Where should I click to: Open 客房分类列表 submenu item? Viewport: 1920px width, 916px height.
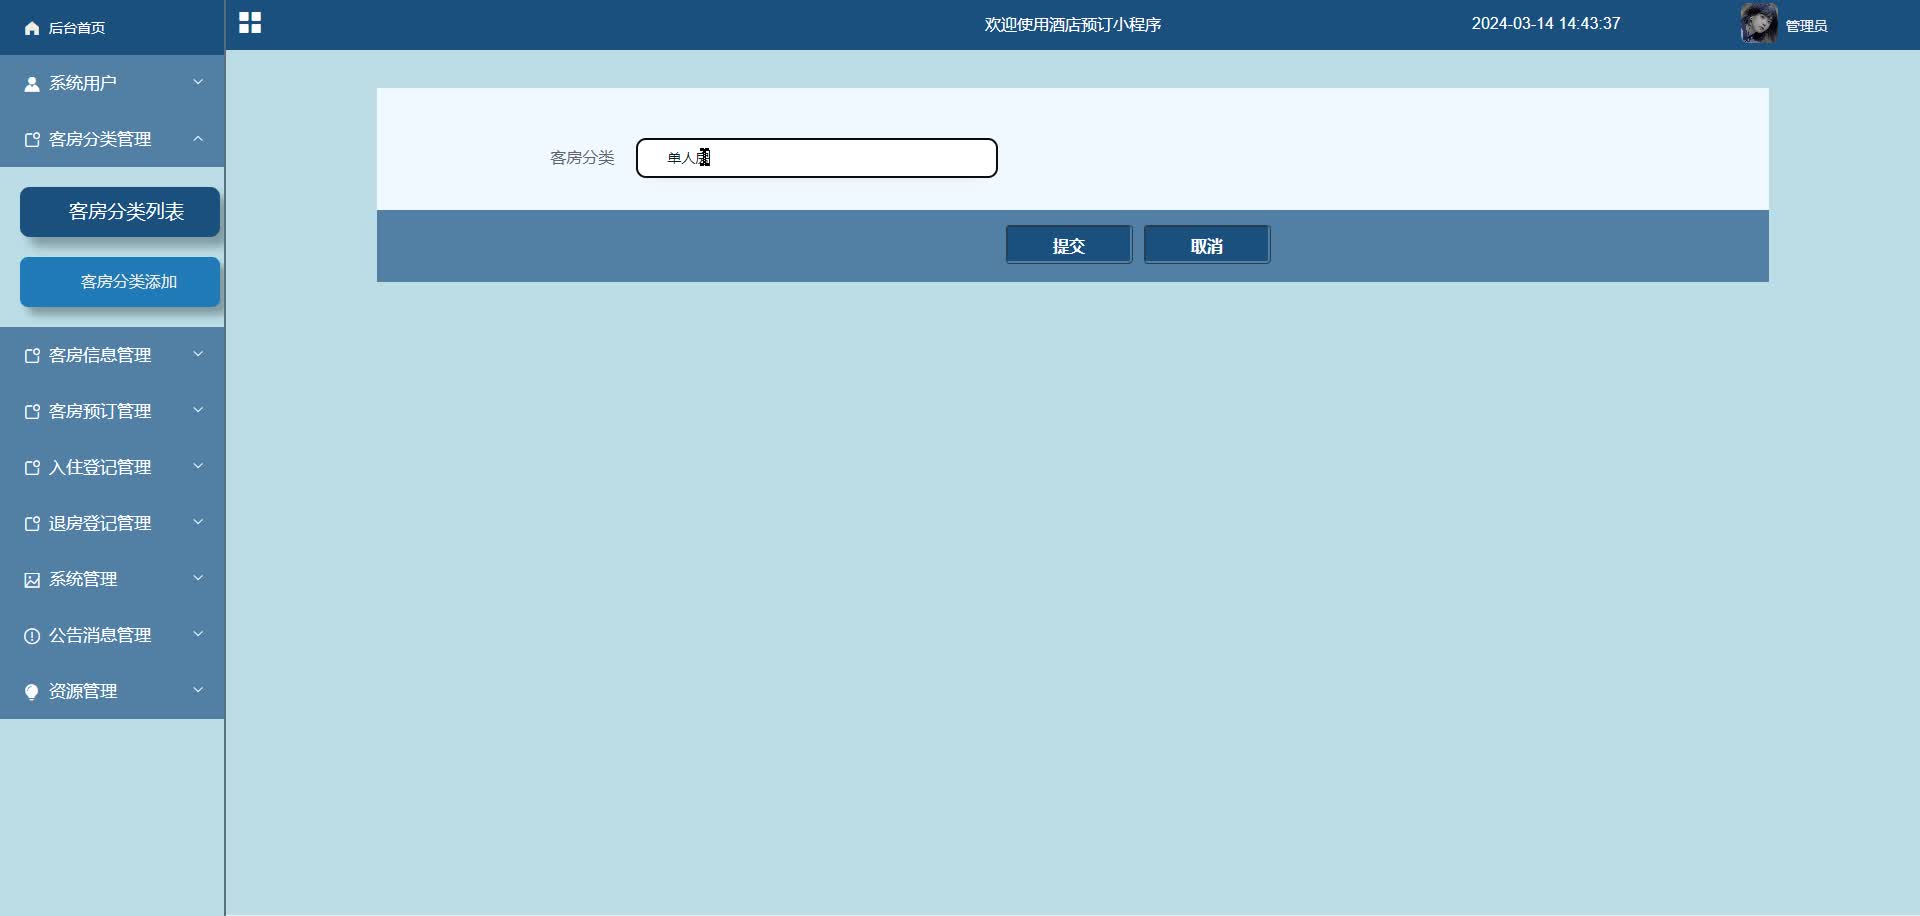coord(120,212)
